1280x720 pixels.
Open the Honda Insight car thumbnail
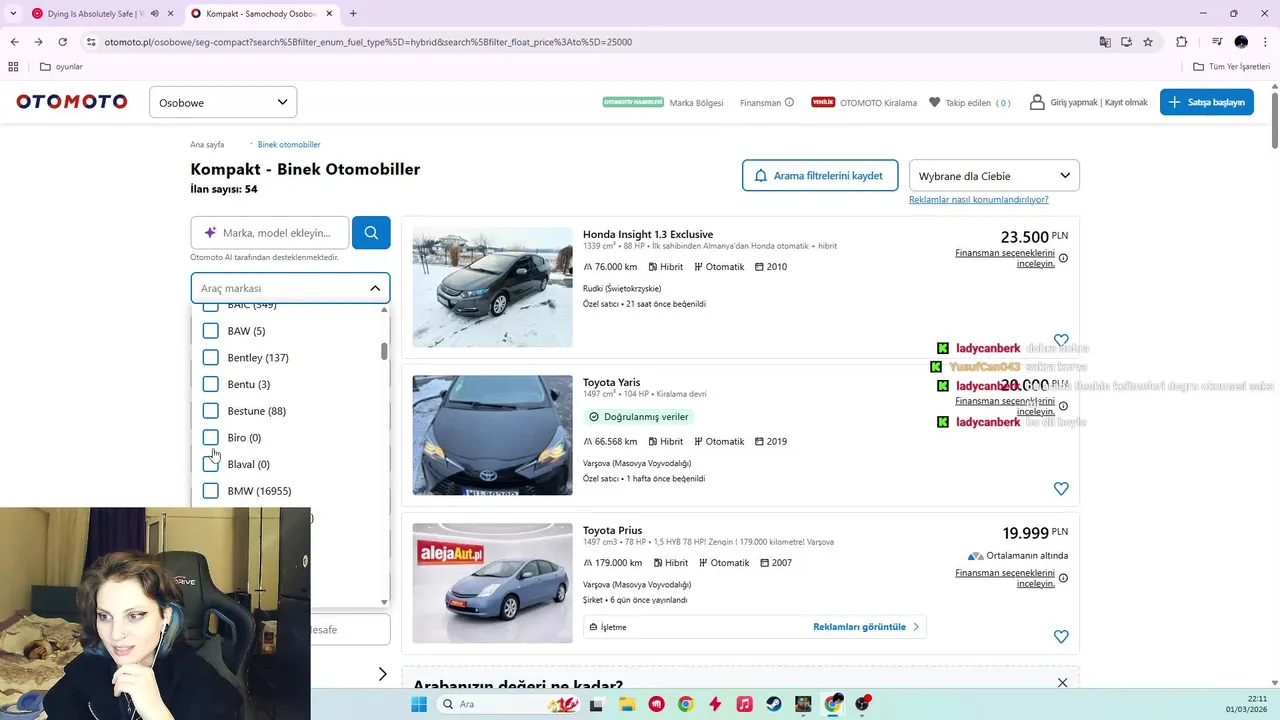[492, 287]
